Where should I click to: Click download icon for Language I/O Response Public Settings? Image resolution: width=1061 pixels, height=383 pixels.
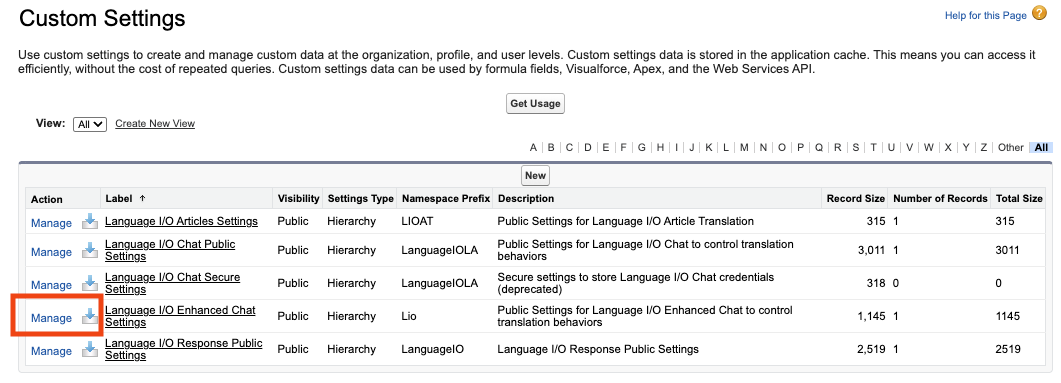[x=89, y=349]
